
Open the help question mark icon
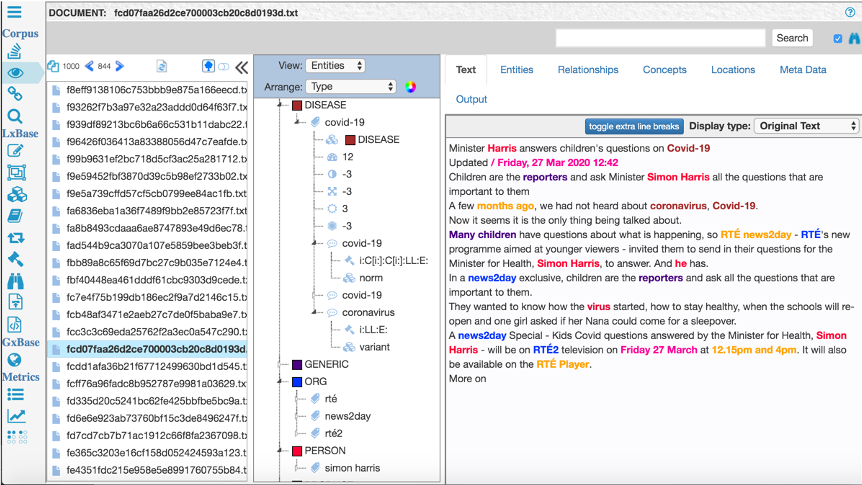click(x=850, y=12)
